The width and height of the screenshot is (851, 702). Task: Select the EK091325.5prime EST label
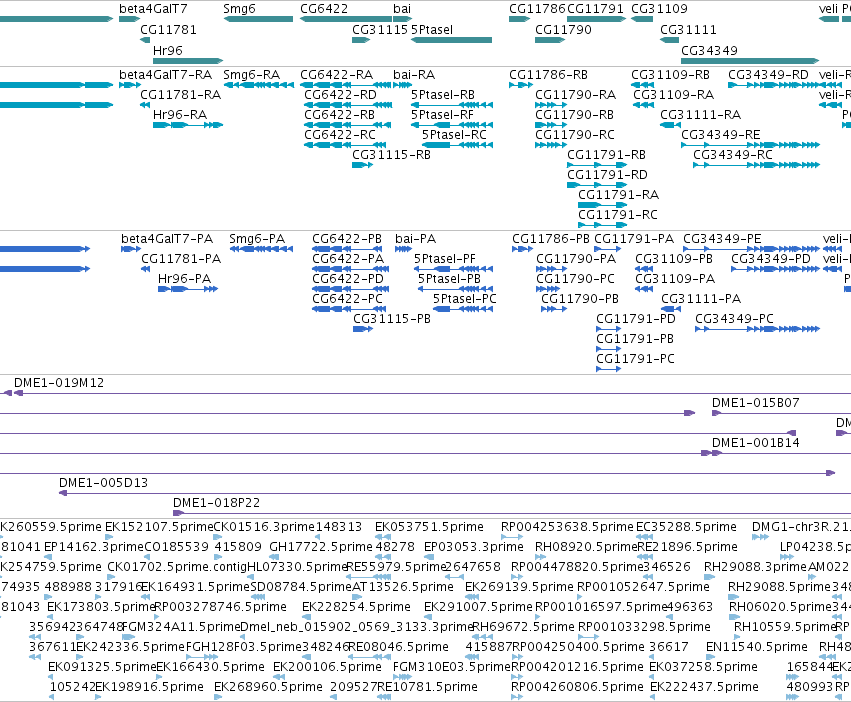(102, 667)
